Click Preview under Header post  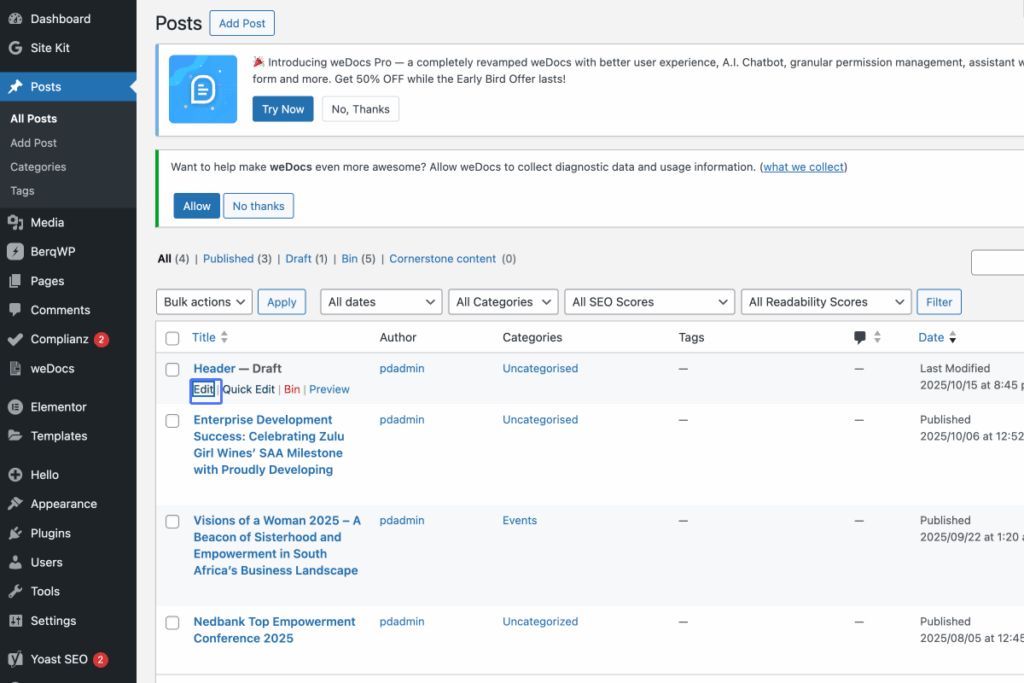(x=329, y=389)
